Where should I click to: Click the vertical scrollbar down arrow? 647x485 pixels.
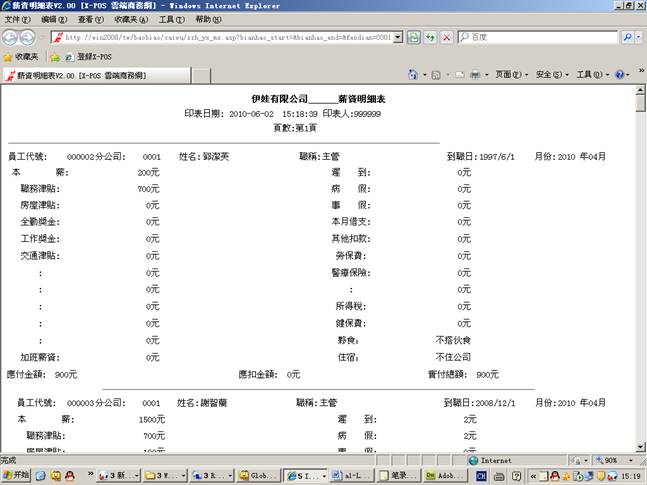click(x=641, y=447)
